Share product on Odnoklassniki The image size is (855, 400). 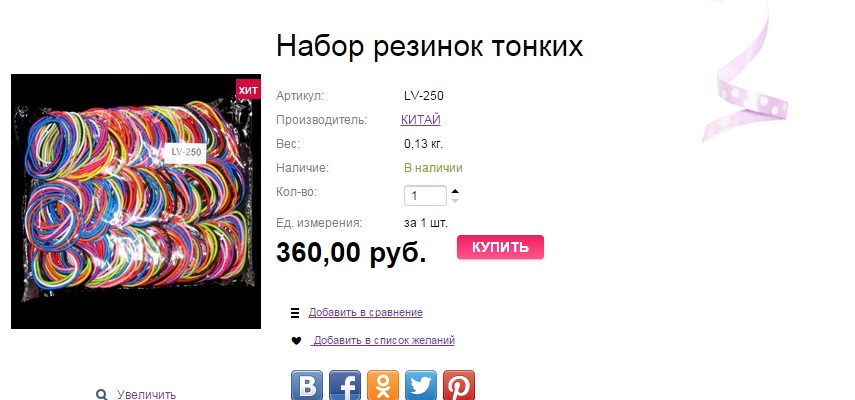383,385
